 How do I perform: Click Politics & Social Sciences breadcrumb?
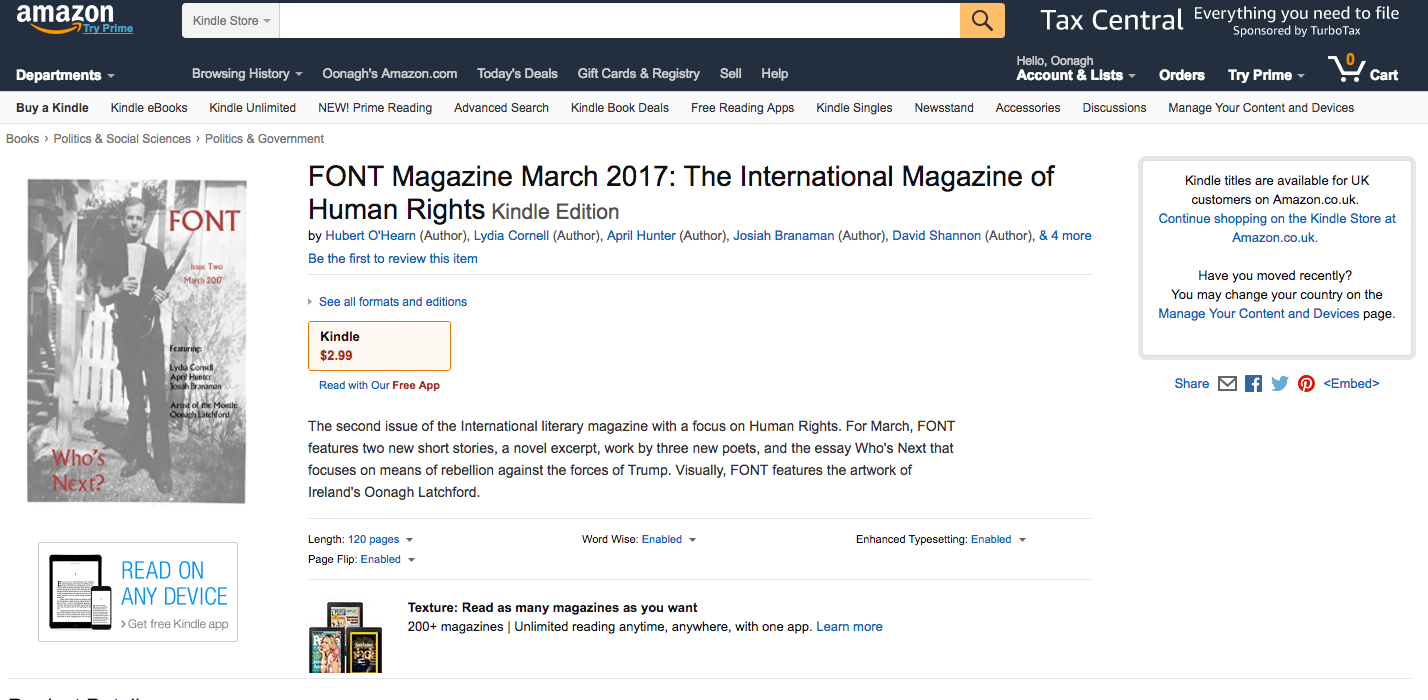[122, 139]
